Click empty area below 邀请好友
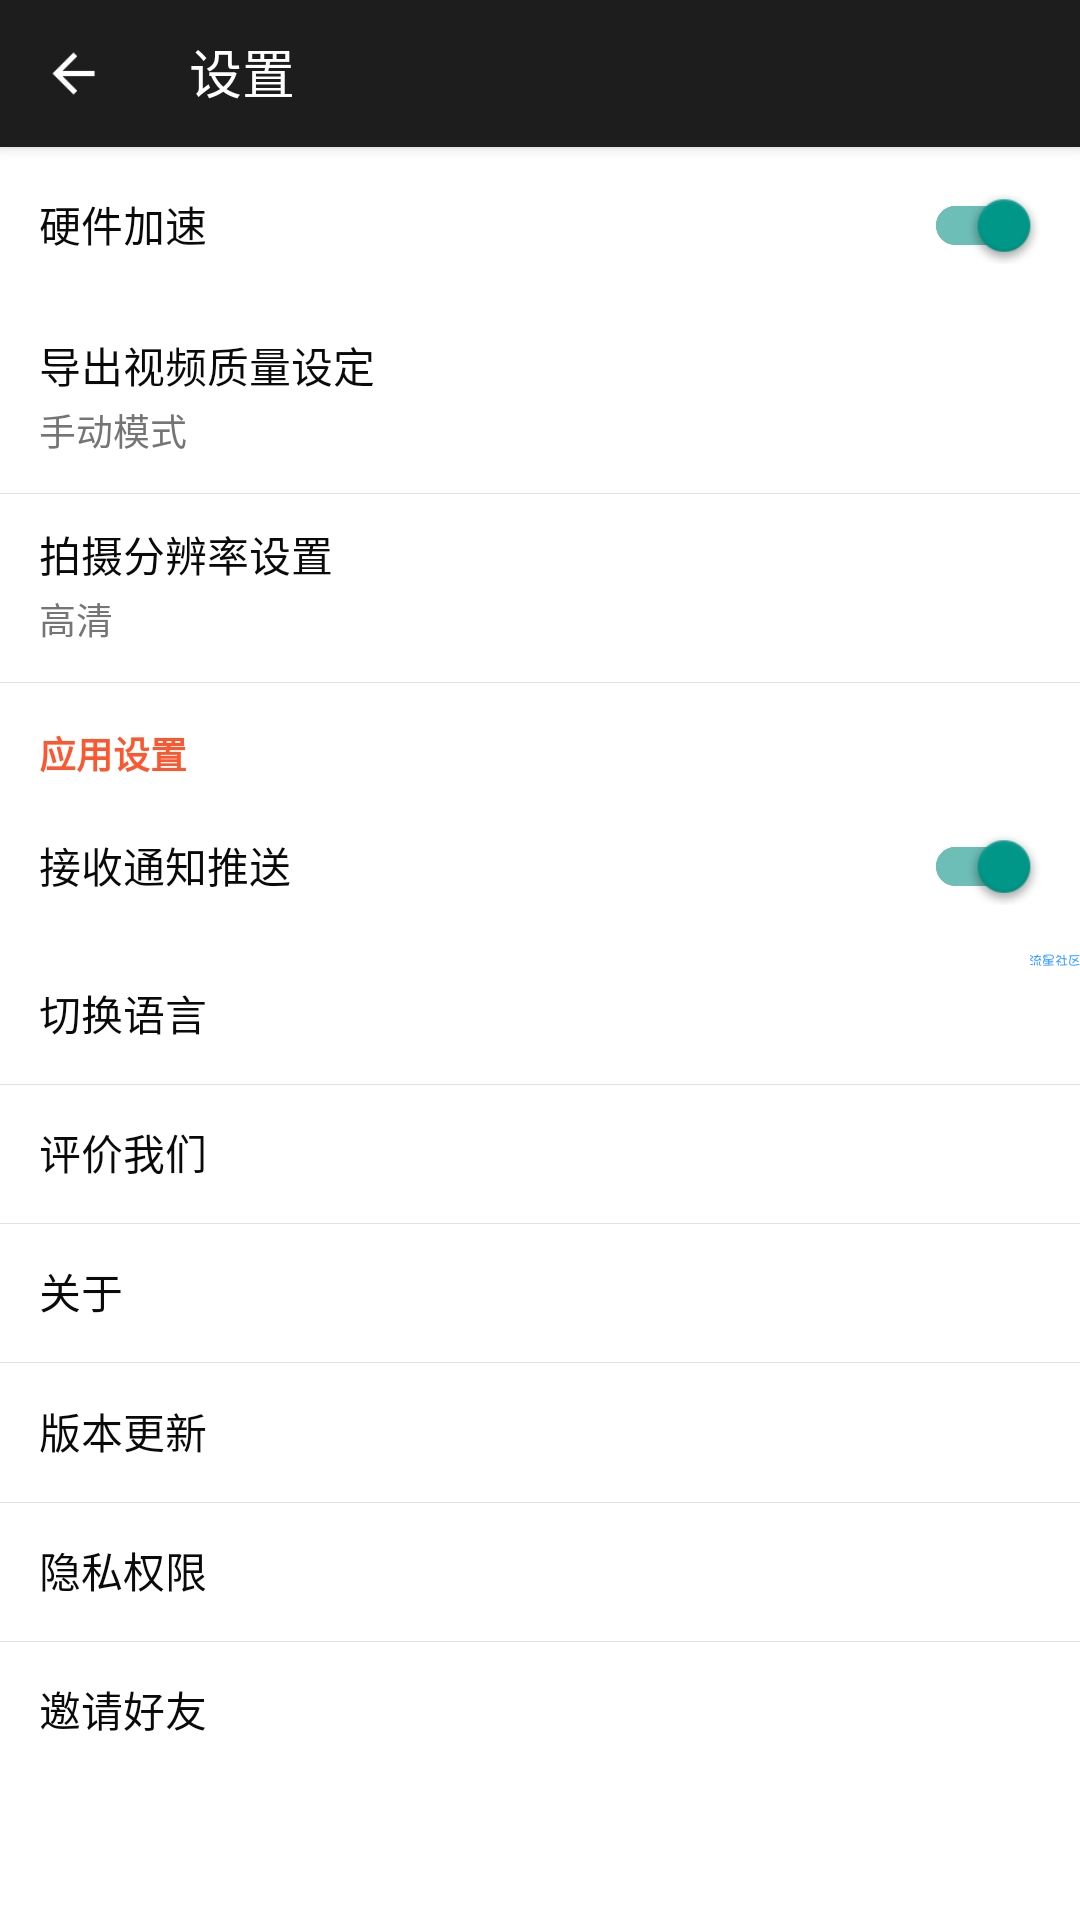Viewport: 1080px width, 1920px height. click(540, 1850)
